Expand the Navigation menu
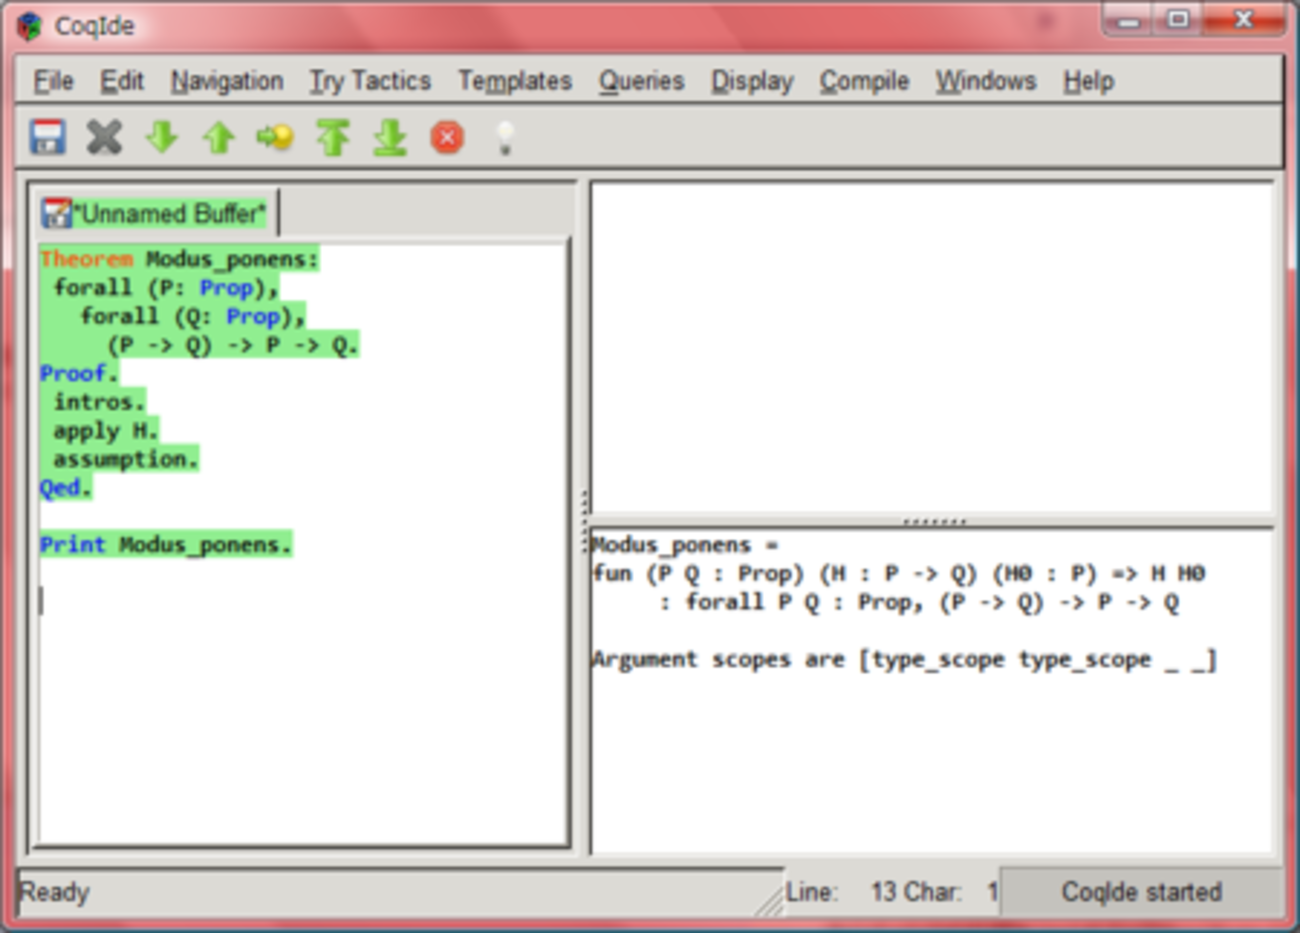This screenshot has width=1300, height=933. click(x=227, y=81)
